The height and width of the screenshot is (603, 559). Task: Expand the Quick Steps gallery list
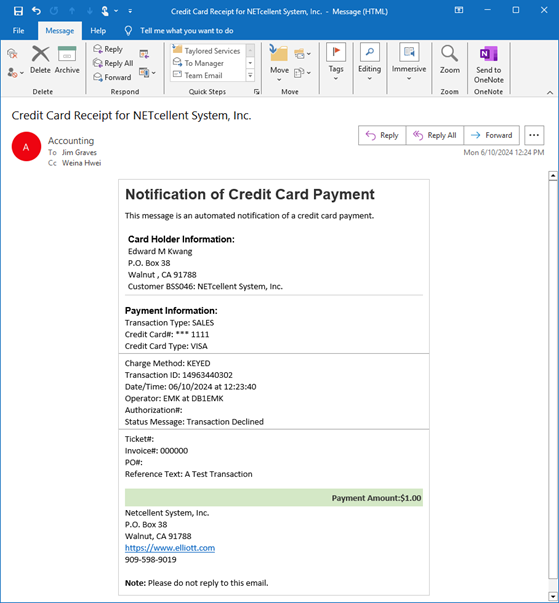pyautogui.click(x=250, y=75)
